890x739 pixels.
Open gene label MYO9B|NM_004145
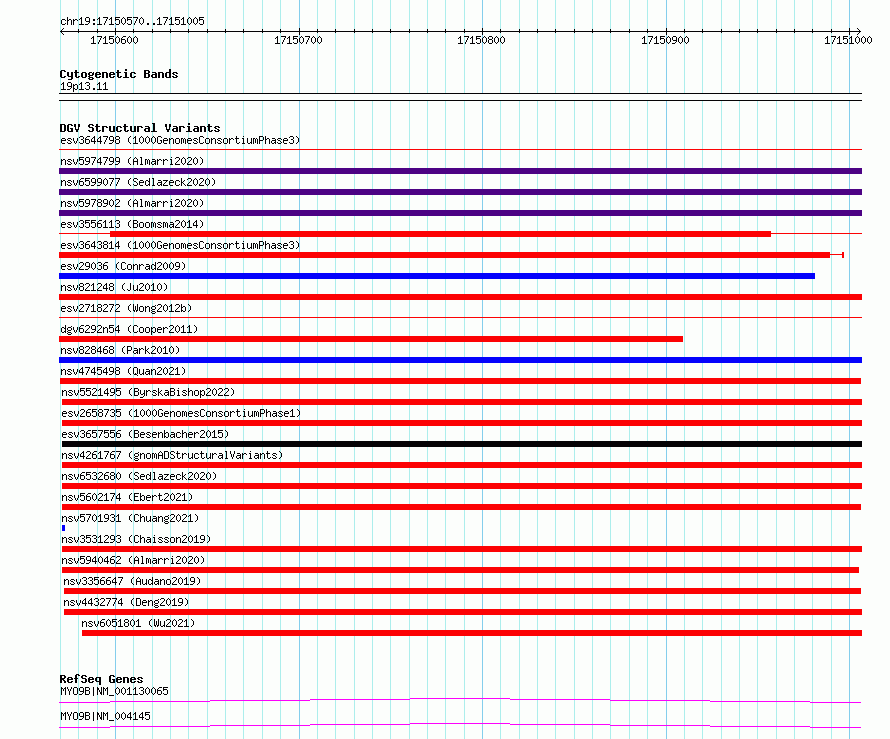point(105,716)
